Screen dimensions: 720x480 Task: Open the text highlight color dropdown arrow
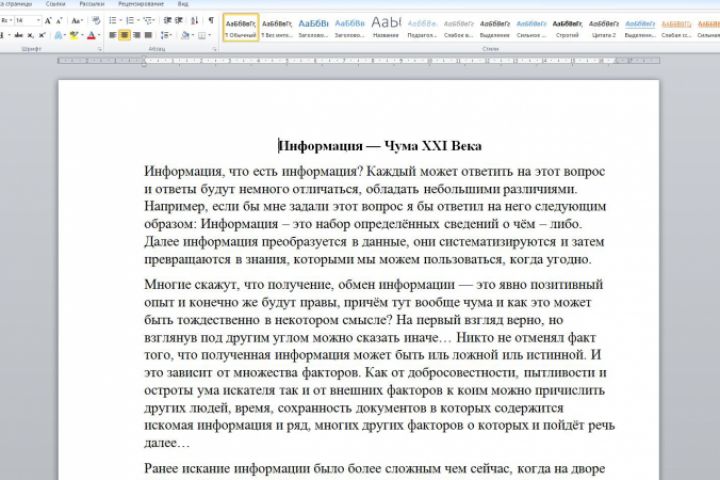[82, 35]
